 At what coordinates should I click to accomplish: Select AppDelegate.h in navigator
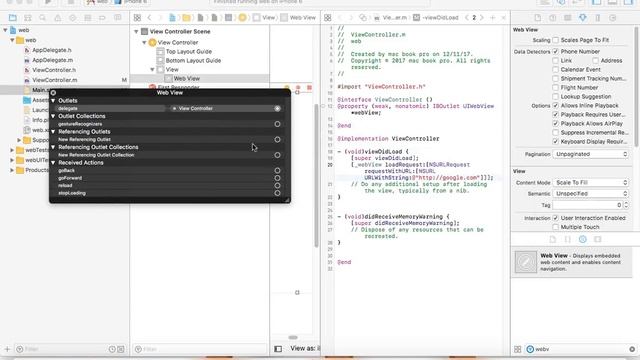[x=51, y=50]
